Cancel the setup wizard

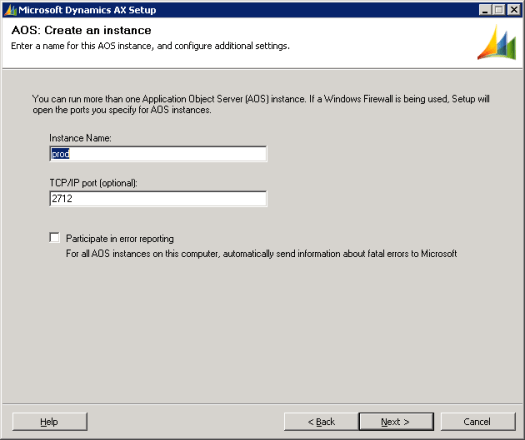(x=478, y=422)
